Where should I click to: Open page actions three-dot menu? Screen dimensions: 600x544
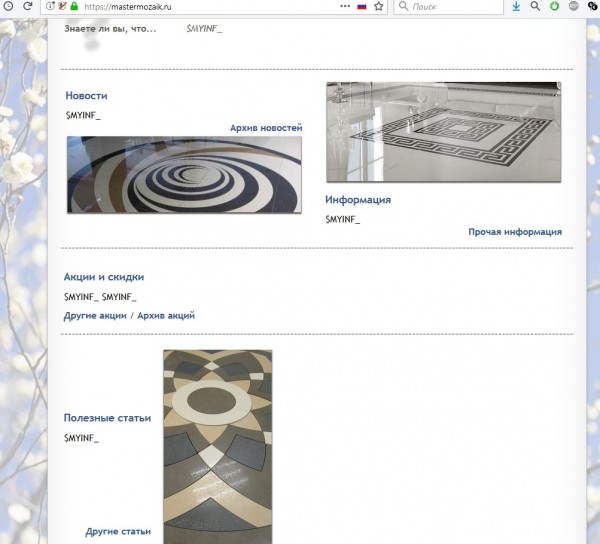pos(345,6)
